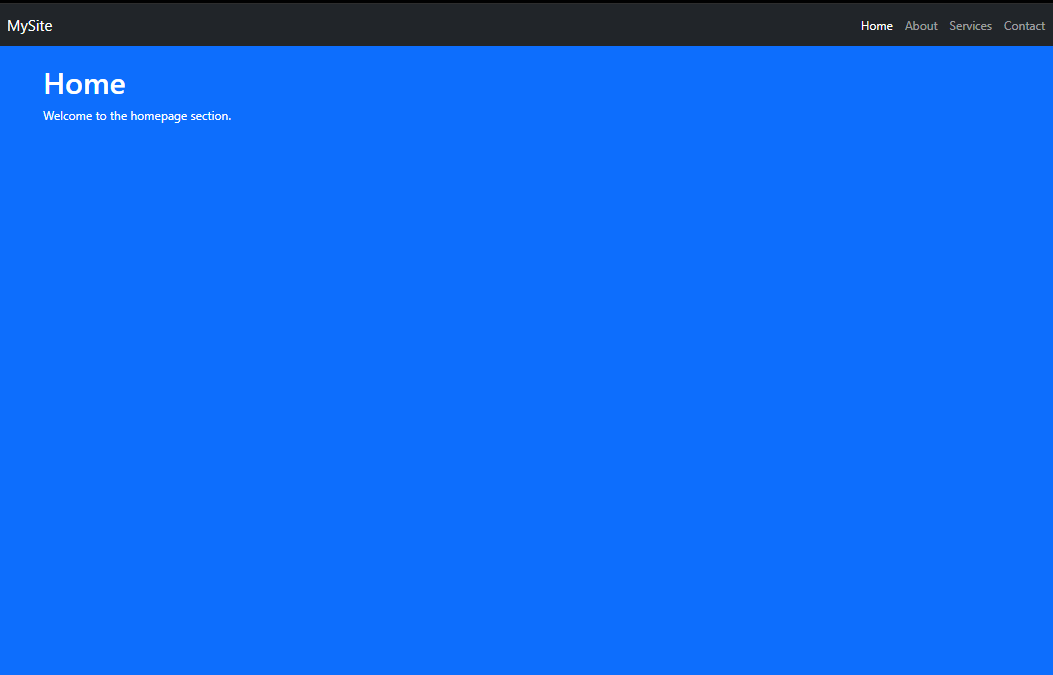Open the Home navigation link
Screen dimensions: 1053x675
click(876, 26)
